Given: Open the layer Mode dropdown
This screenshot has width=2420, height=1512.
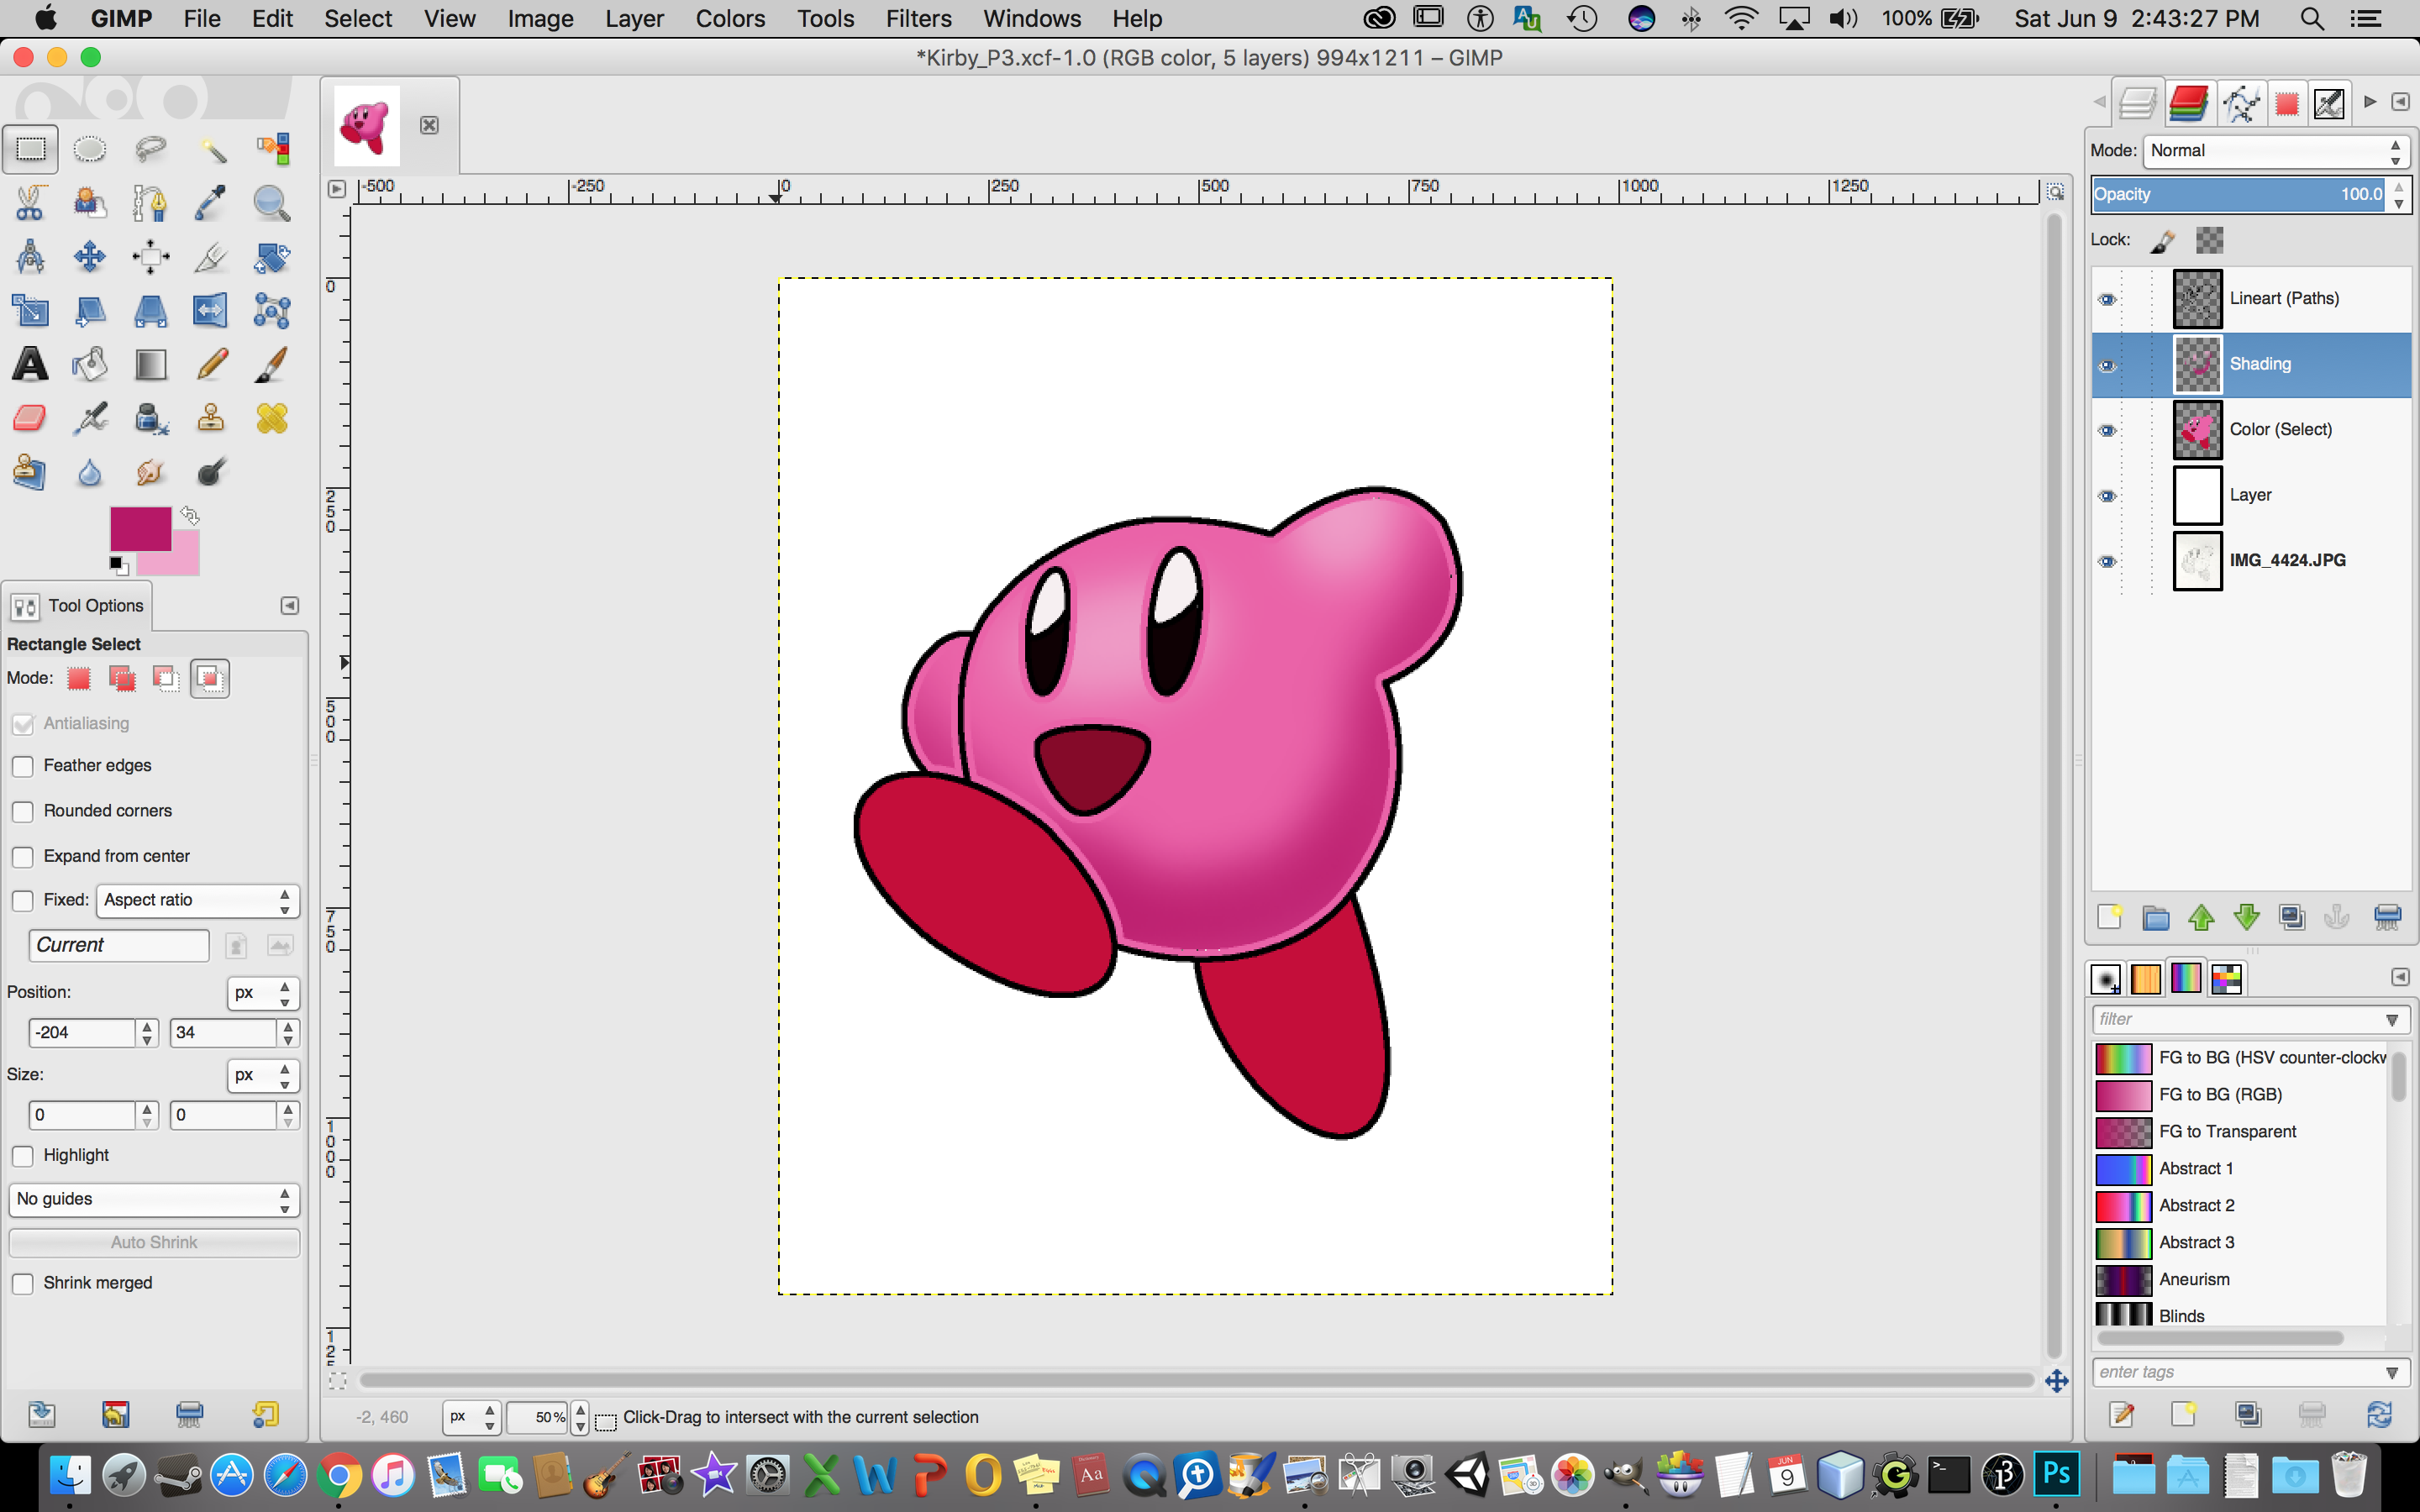Looking at the screenshot, I should [x=2275, y=151].
